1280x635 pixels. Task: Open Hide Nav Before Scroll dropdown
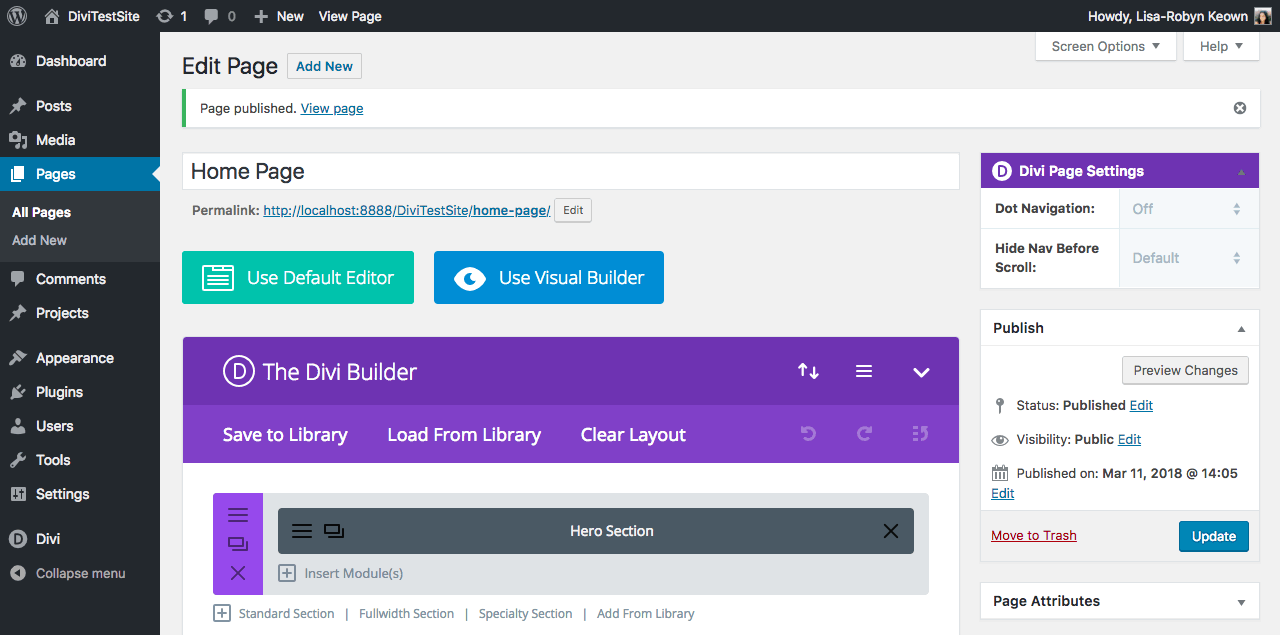click(1188, 258)
